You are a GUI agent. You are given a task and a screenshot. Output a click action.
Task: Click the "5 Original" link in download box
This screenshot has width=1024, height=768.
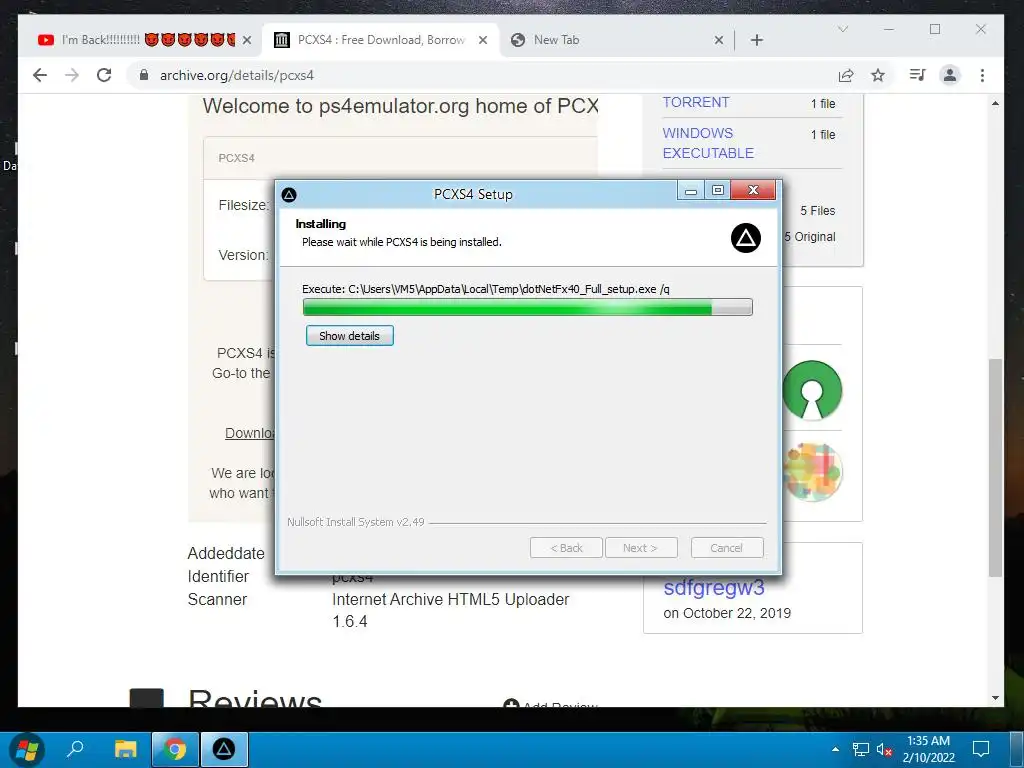click(x=810, y=236)
